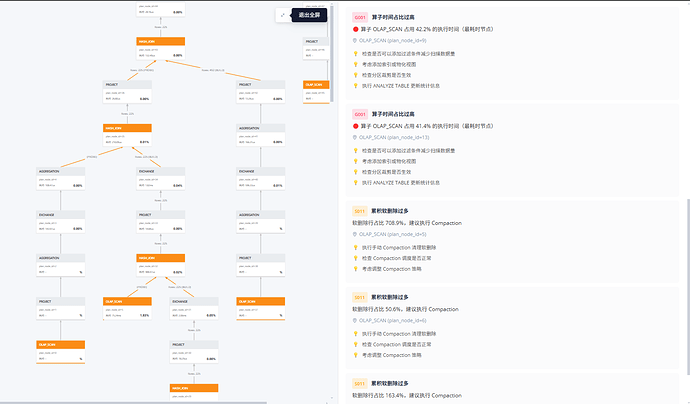The image size is (690, 404).
Task: Click the lightbulb beside 执行 ANALYZE TABLE in first card
Action: [356, 85]
